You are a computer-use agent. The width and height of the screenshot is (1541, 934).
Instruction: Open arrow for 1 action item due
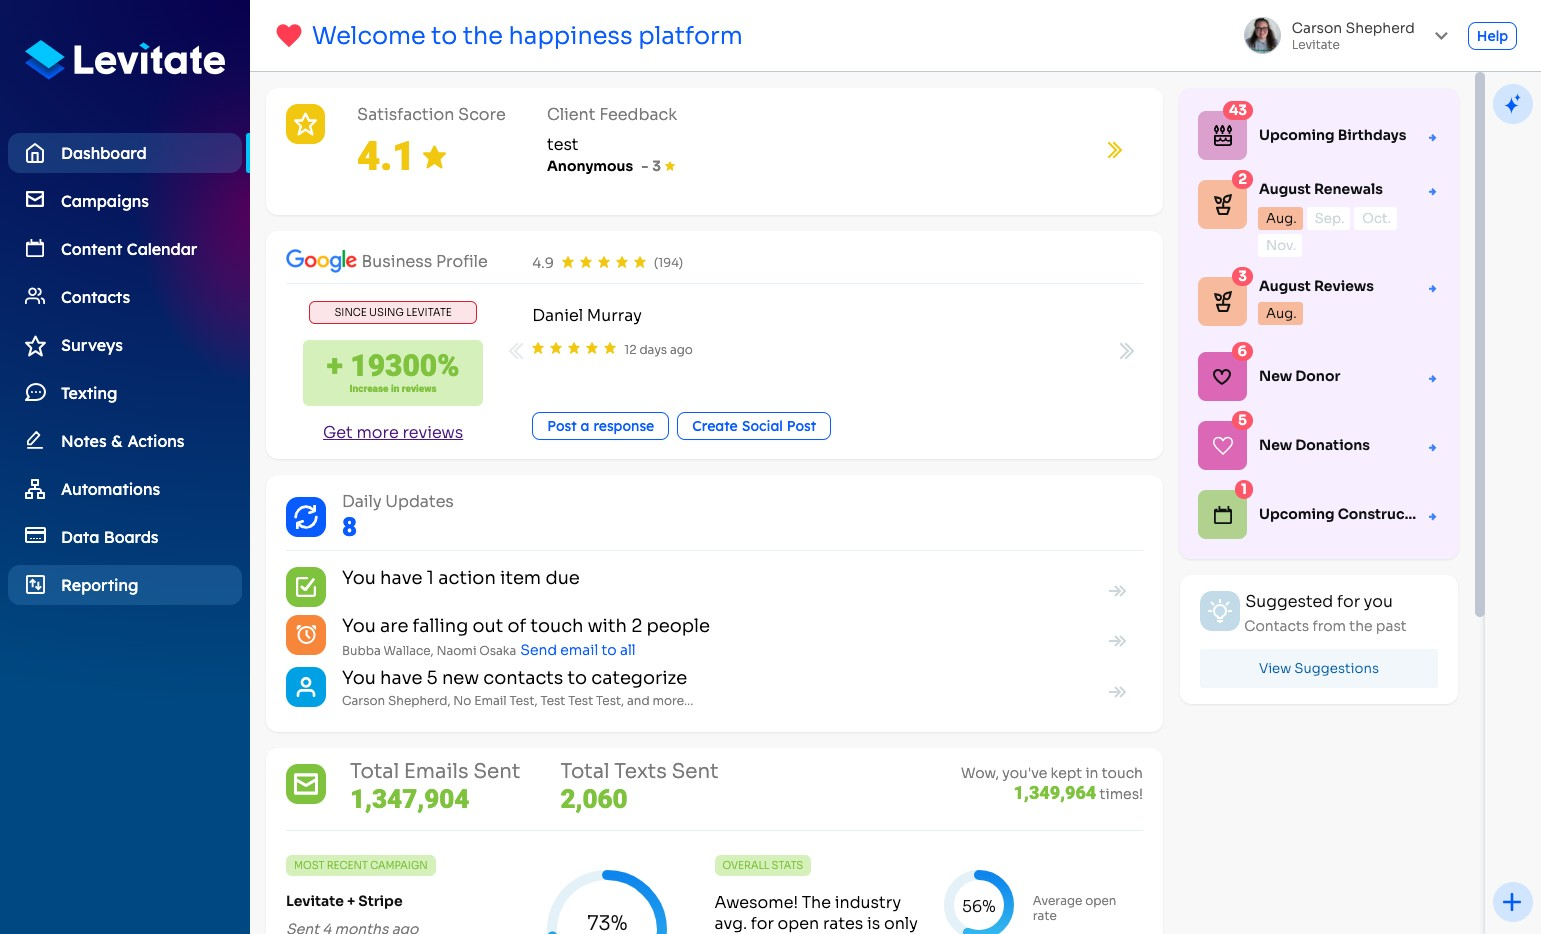[x=1118, y=591]
